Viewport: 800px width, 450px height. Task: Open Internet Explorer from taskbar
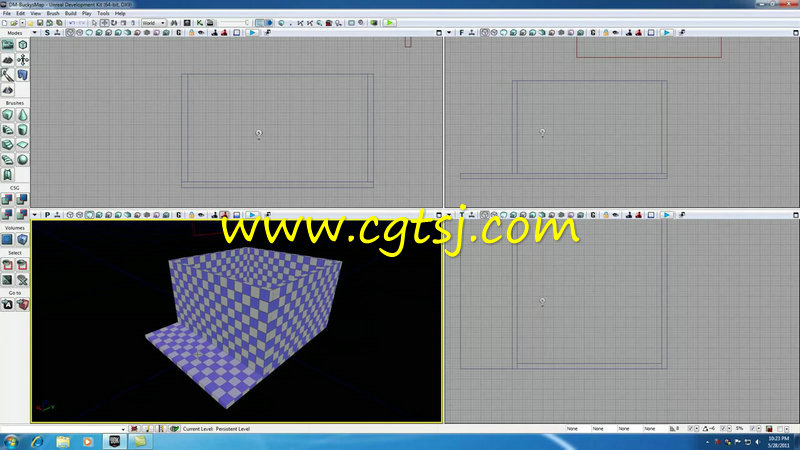point(37,441)
